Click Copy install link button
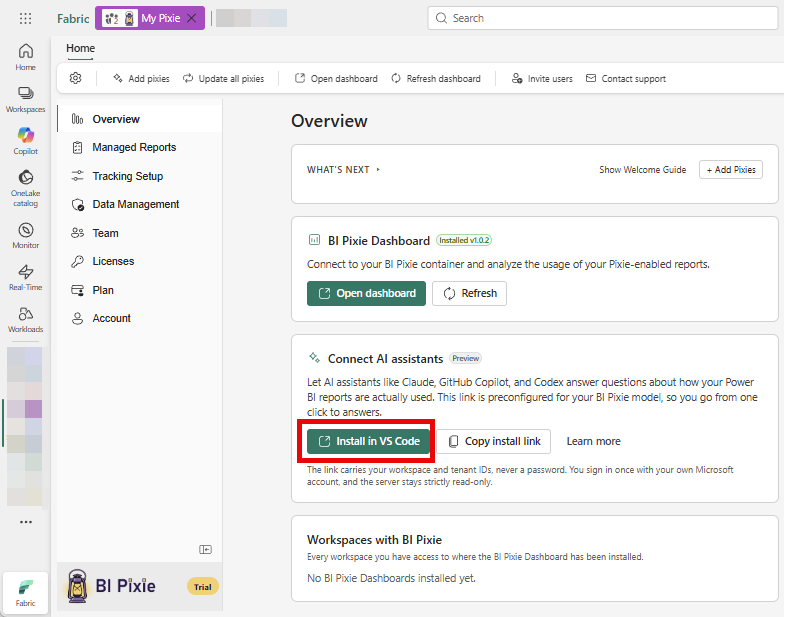Viewport: 794px width, 617px height. [494, 441]
